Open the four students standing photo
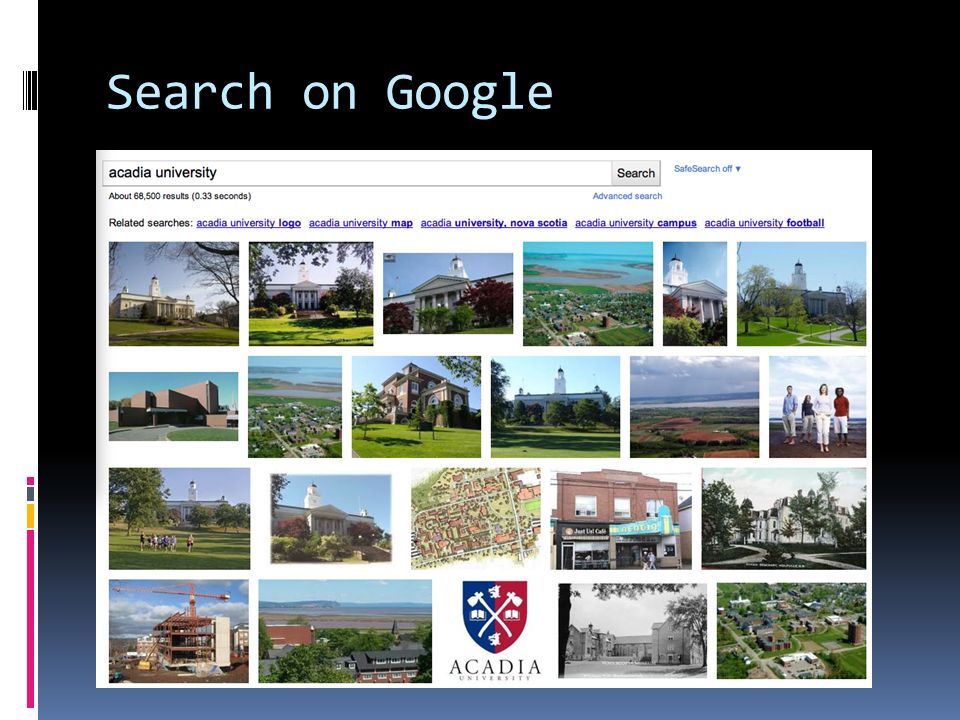The image size is (960, 720). point(817,407)
